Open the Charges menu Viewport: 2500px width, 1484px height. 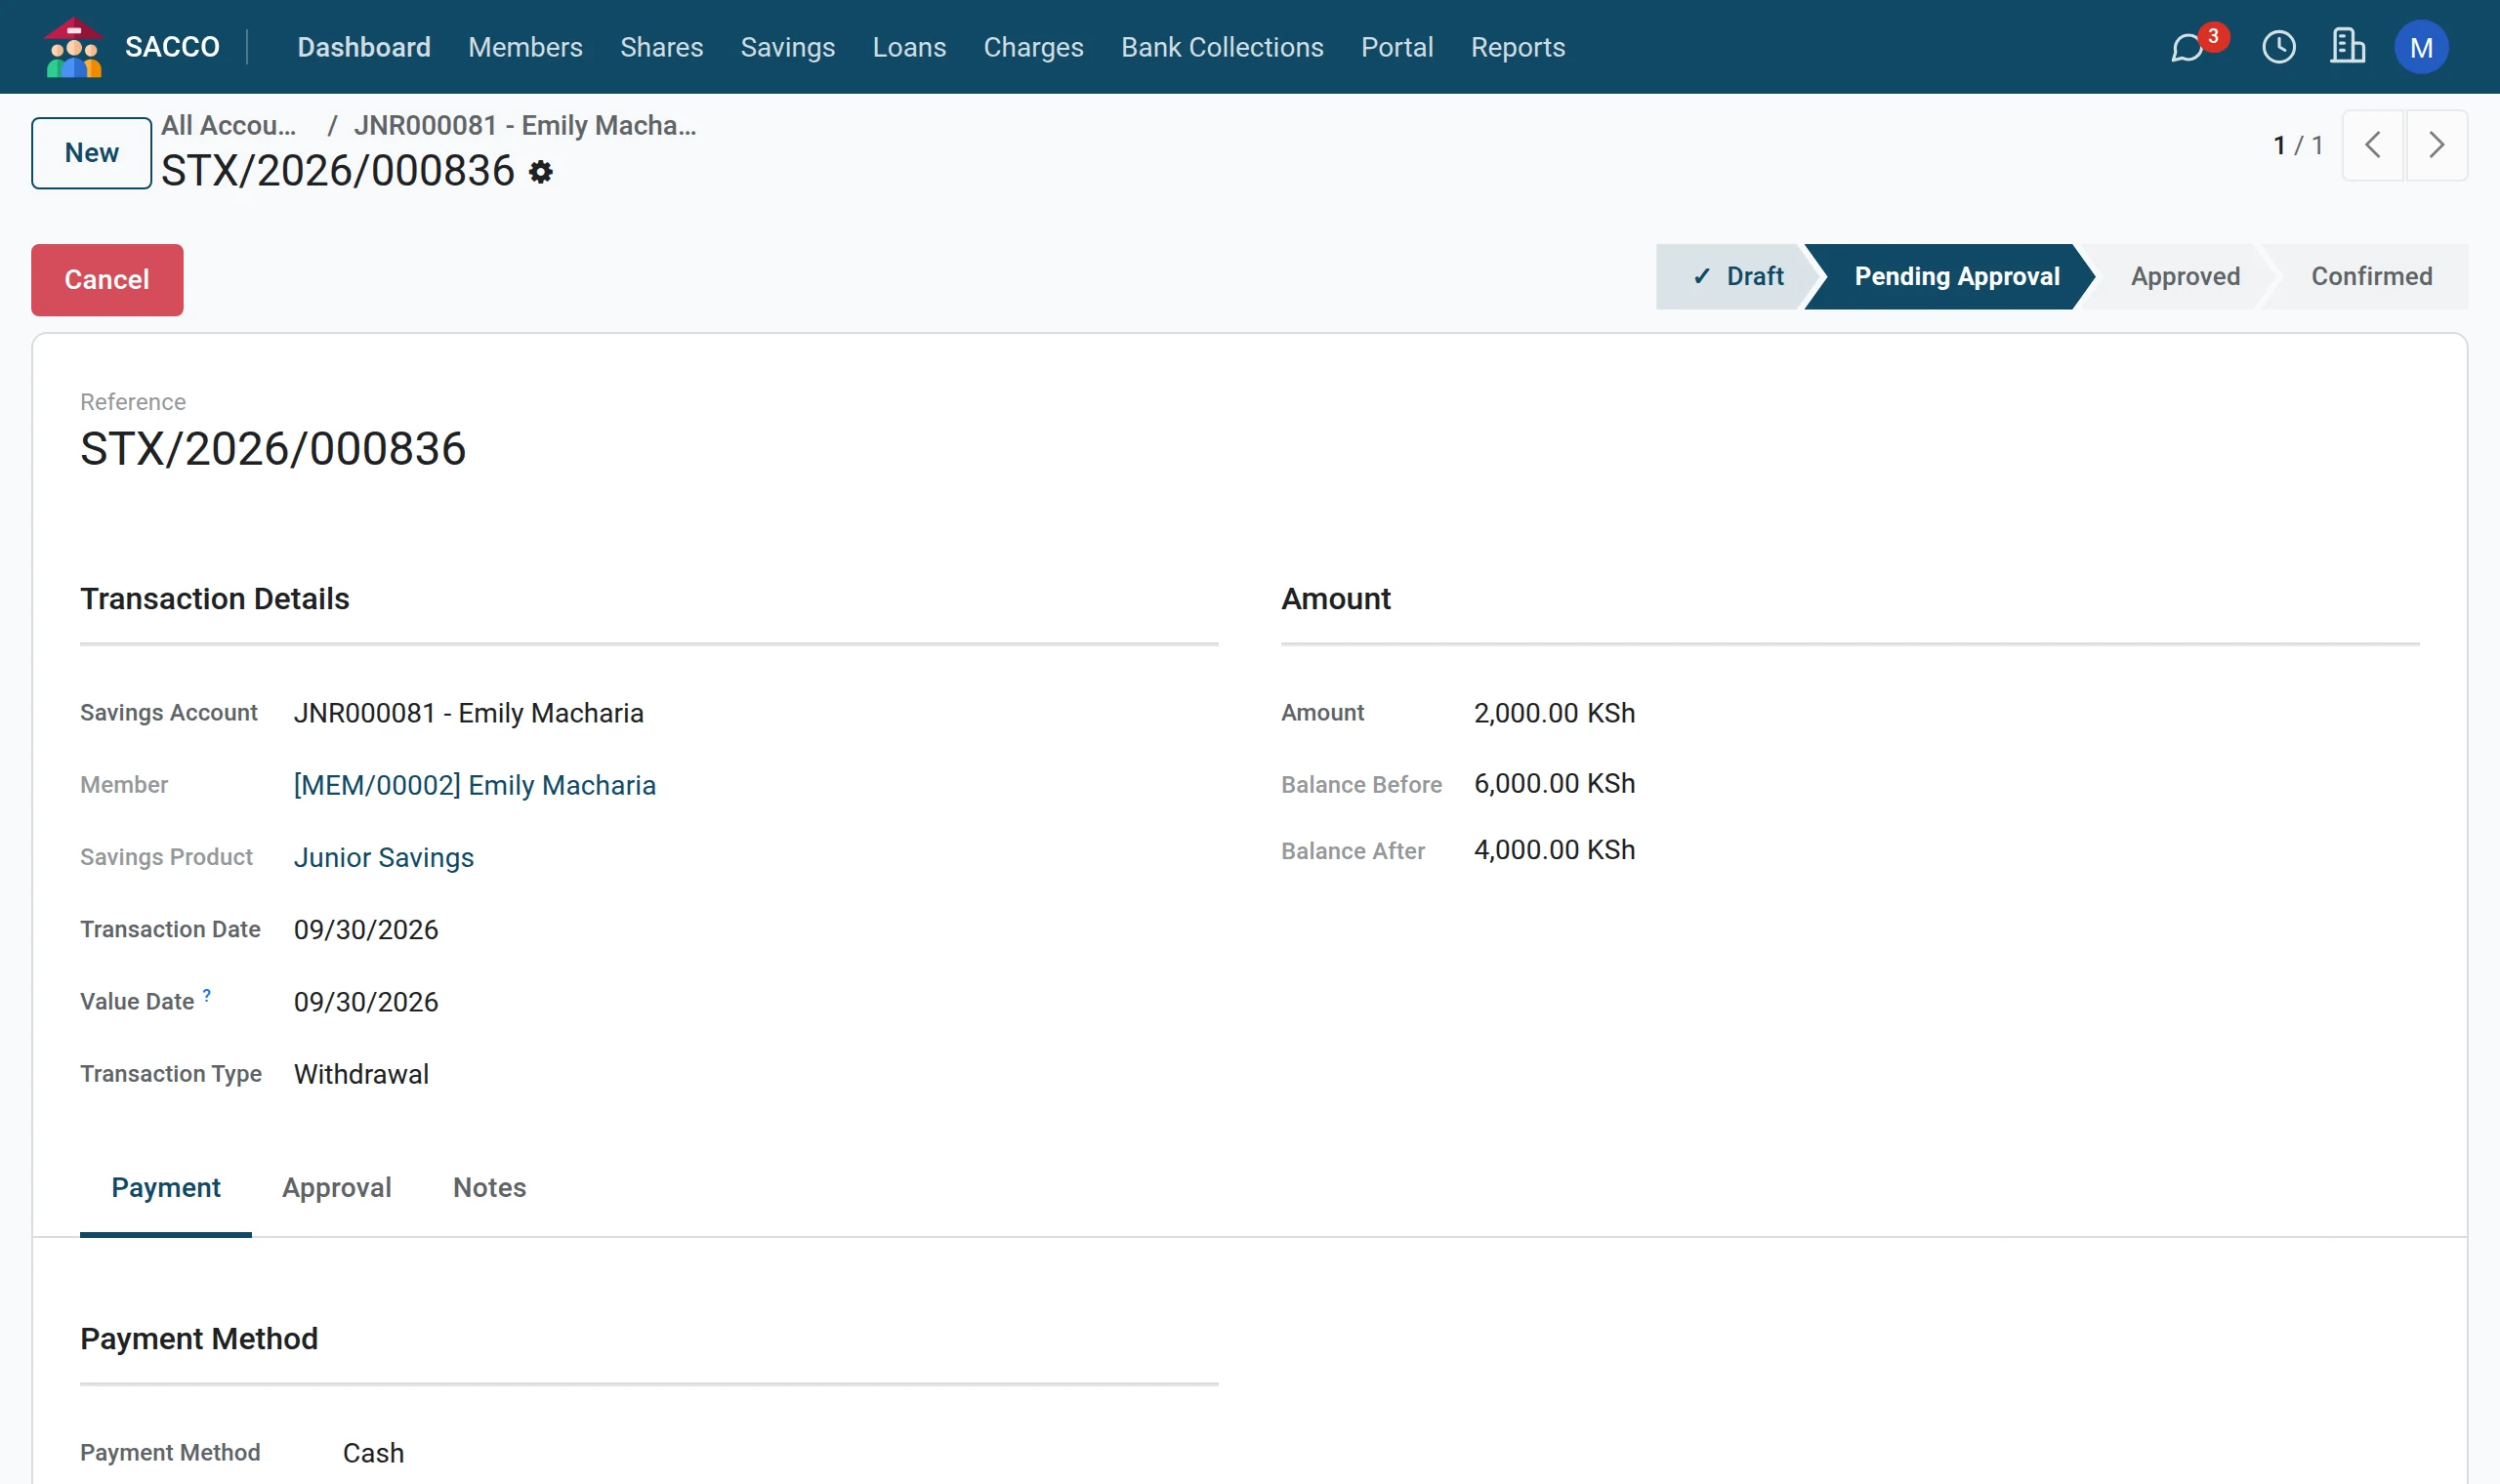pyautogui.click(x=1033, y=47)
